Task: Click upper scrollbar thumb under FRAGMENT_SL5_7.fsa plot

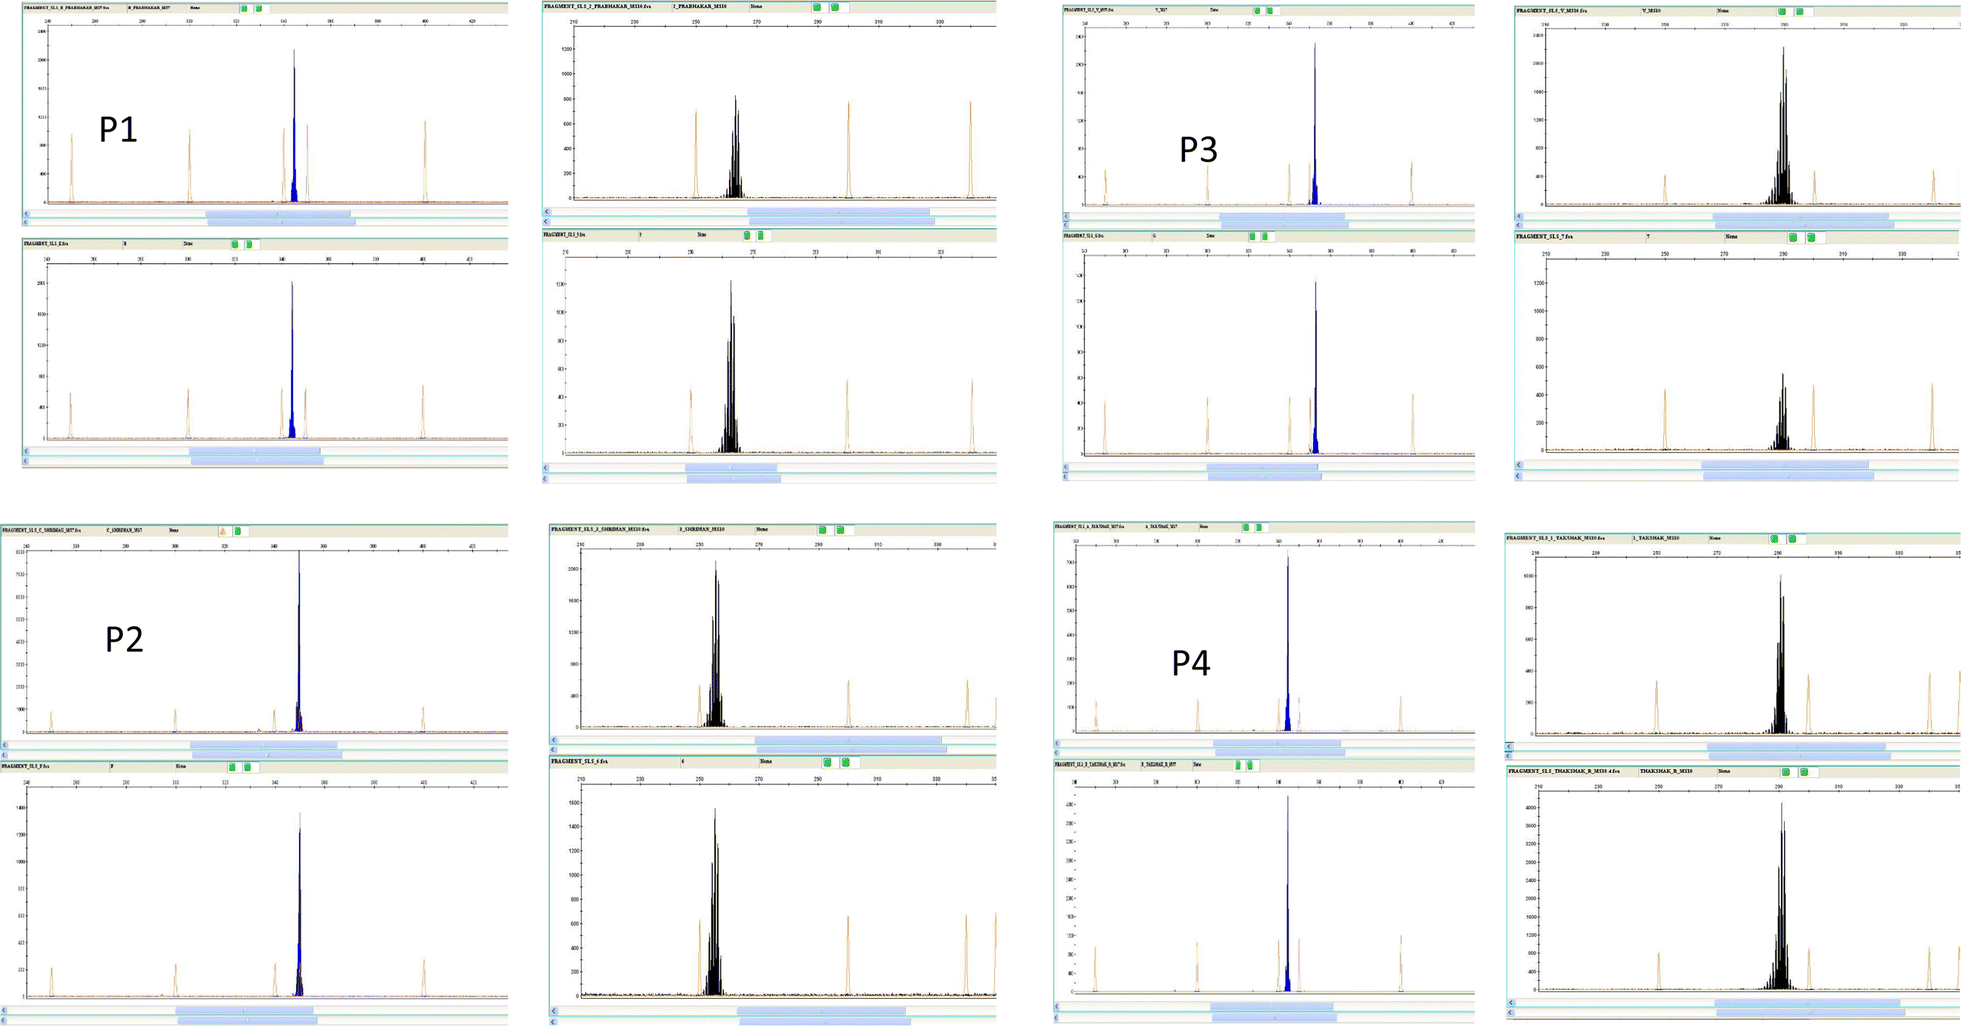Action: click(x=1785, y=465)
